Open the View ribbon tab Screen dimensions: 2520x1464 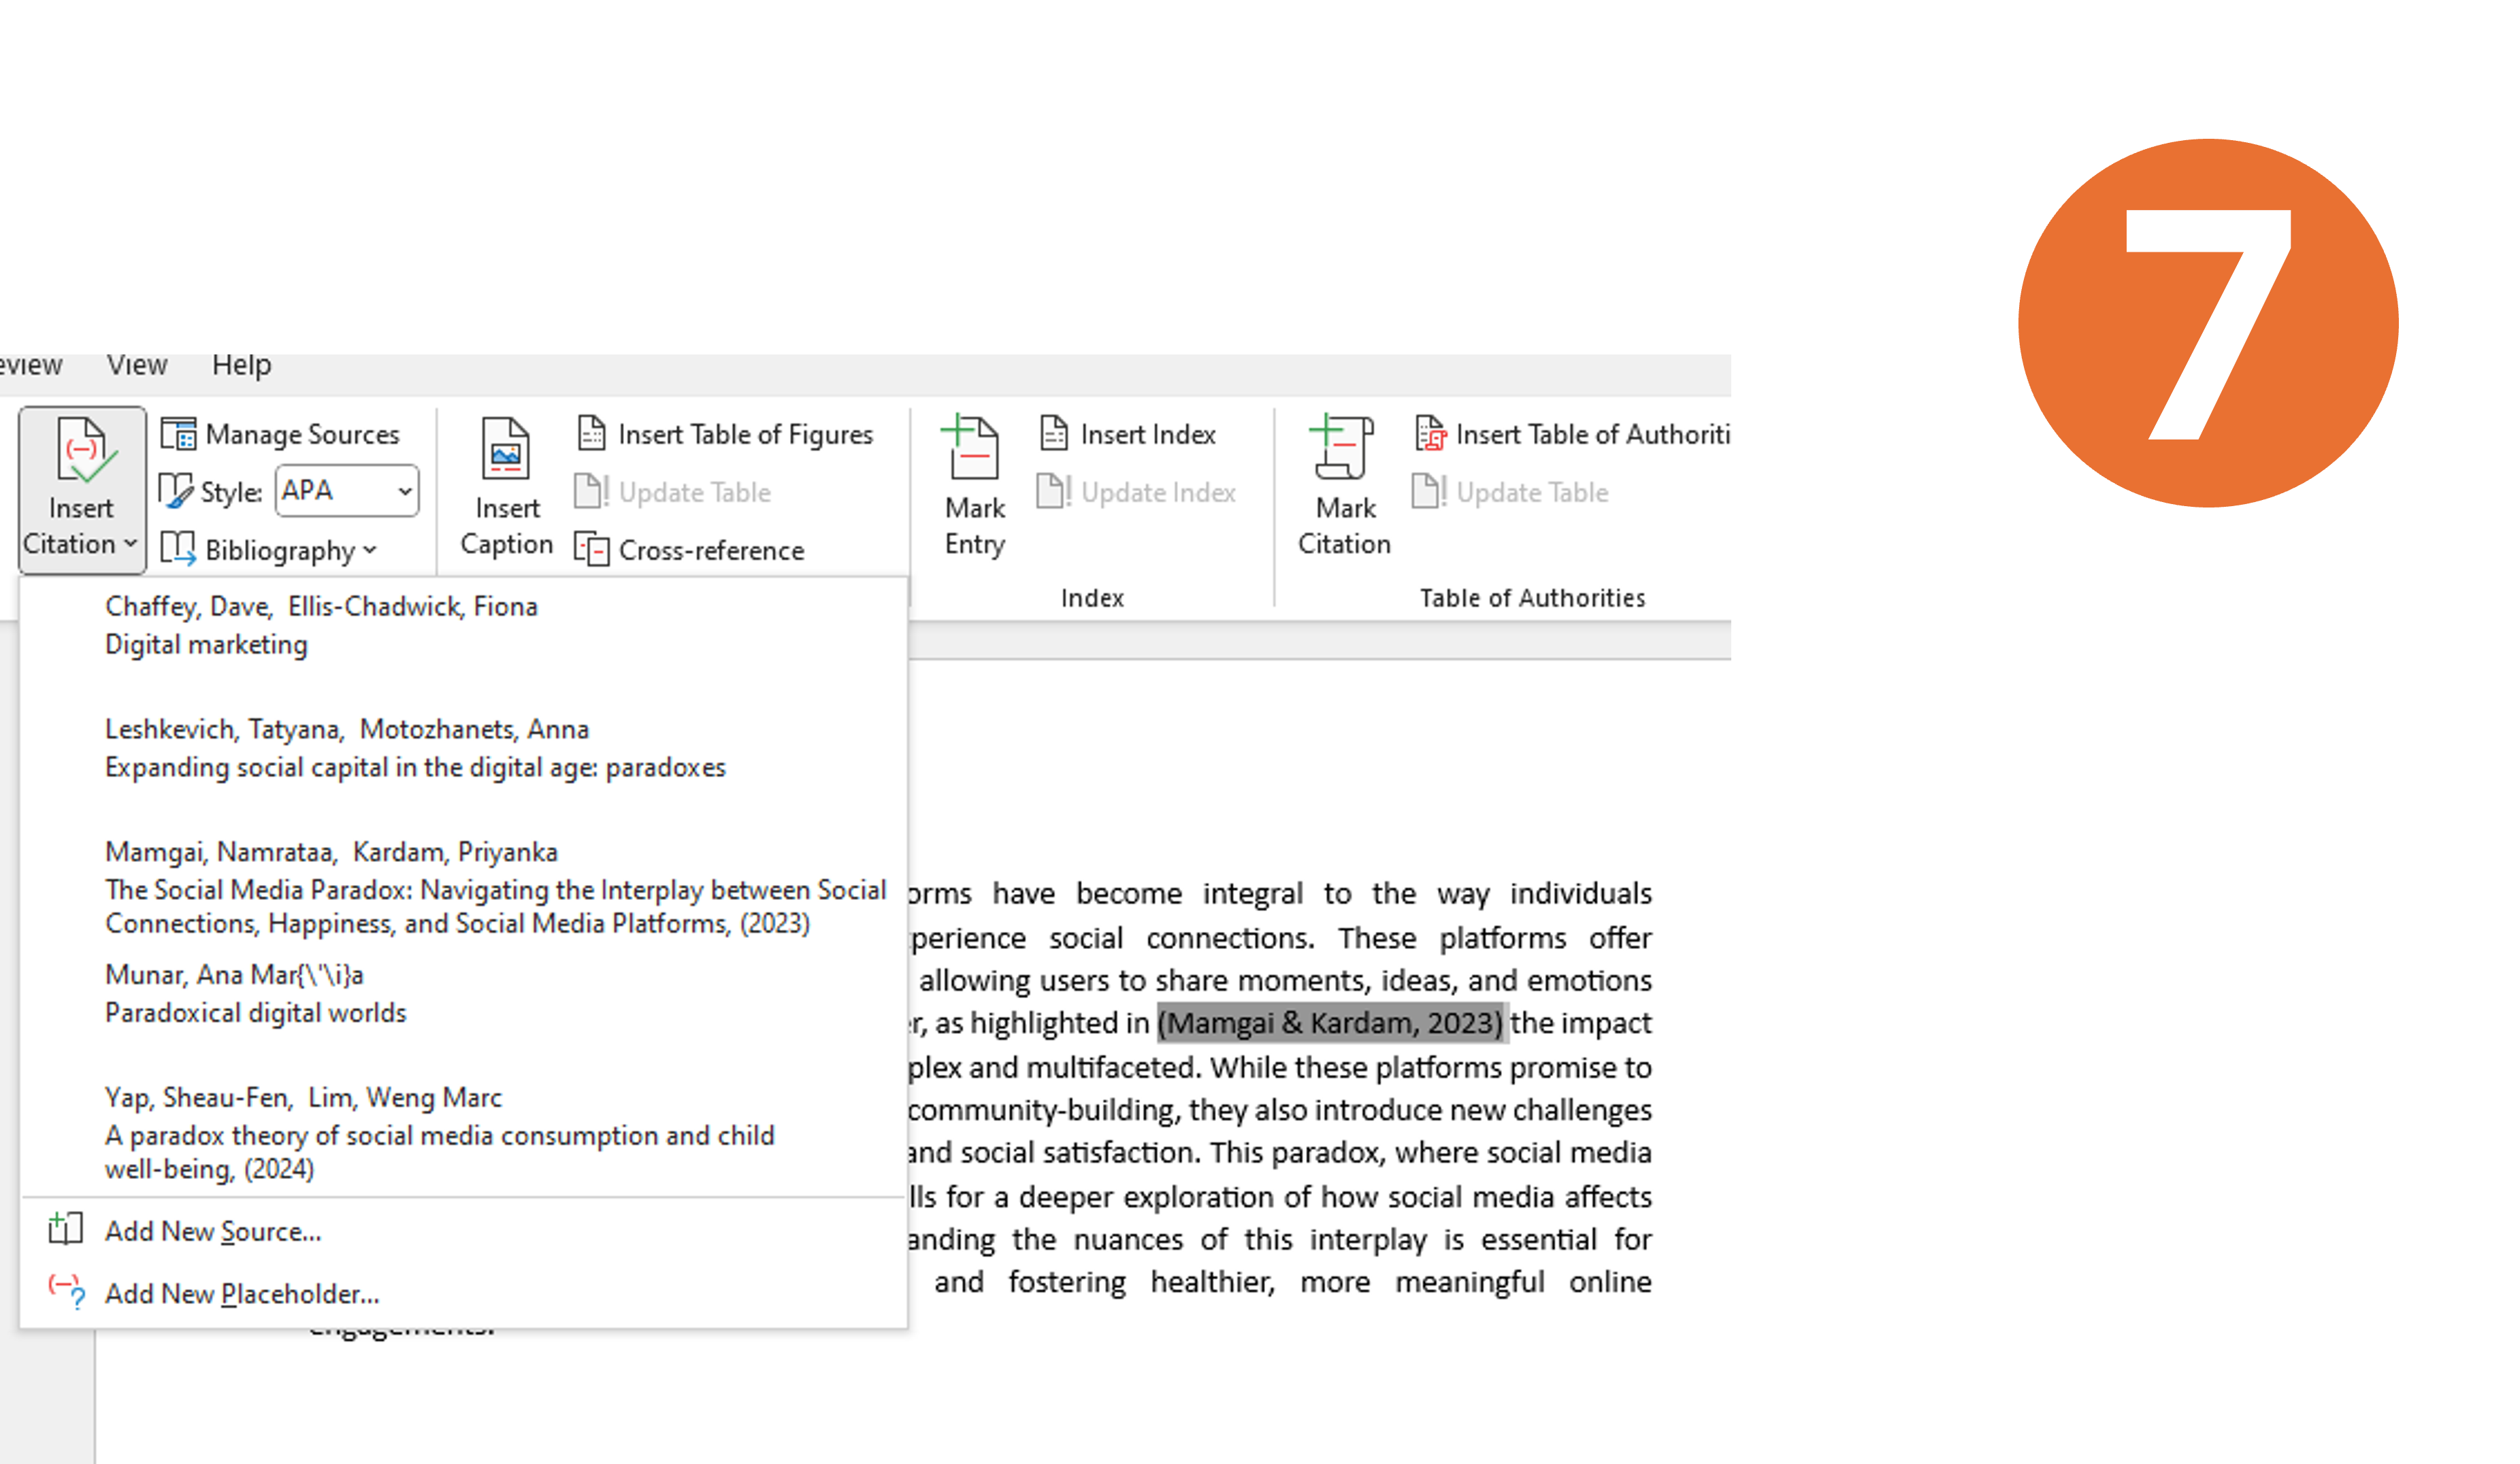(137, 365)
